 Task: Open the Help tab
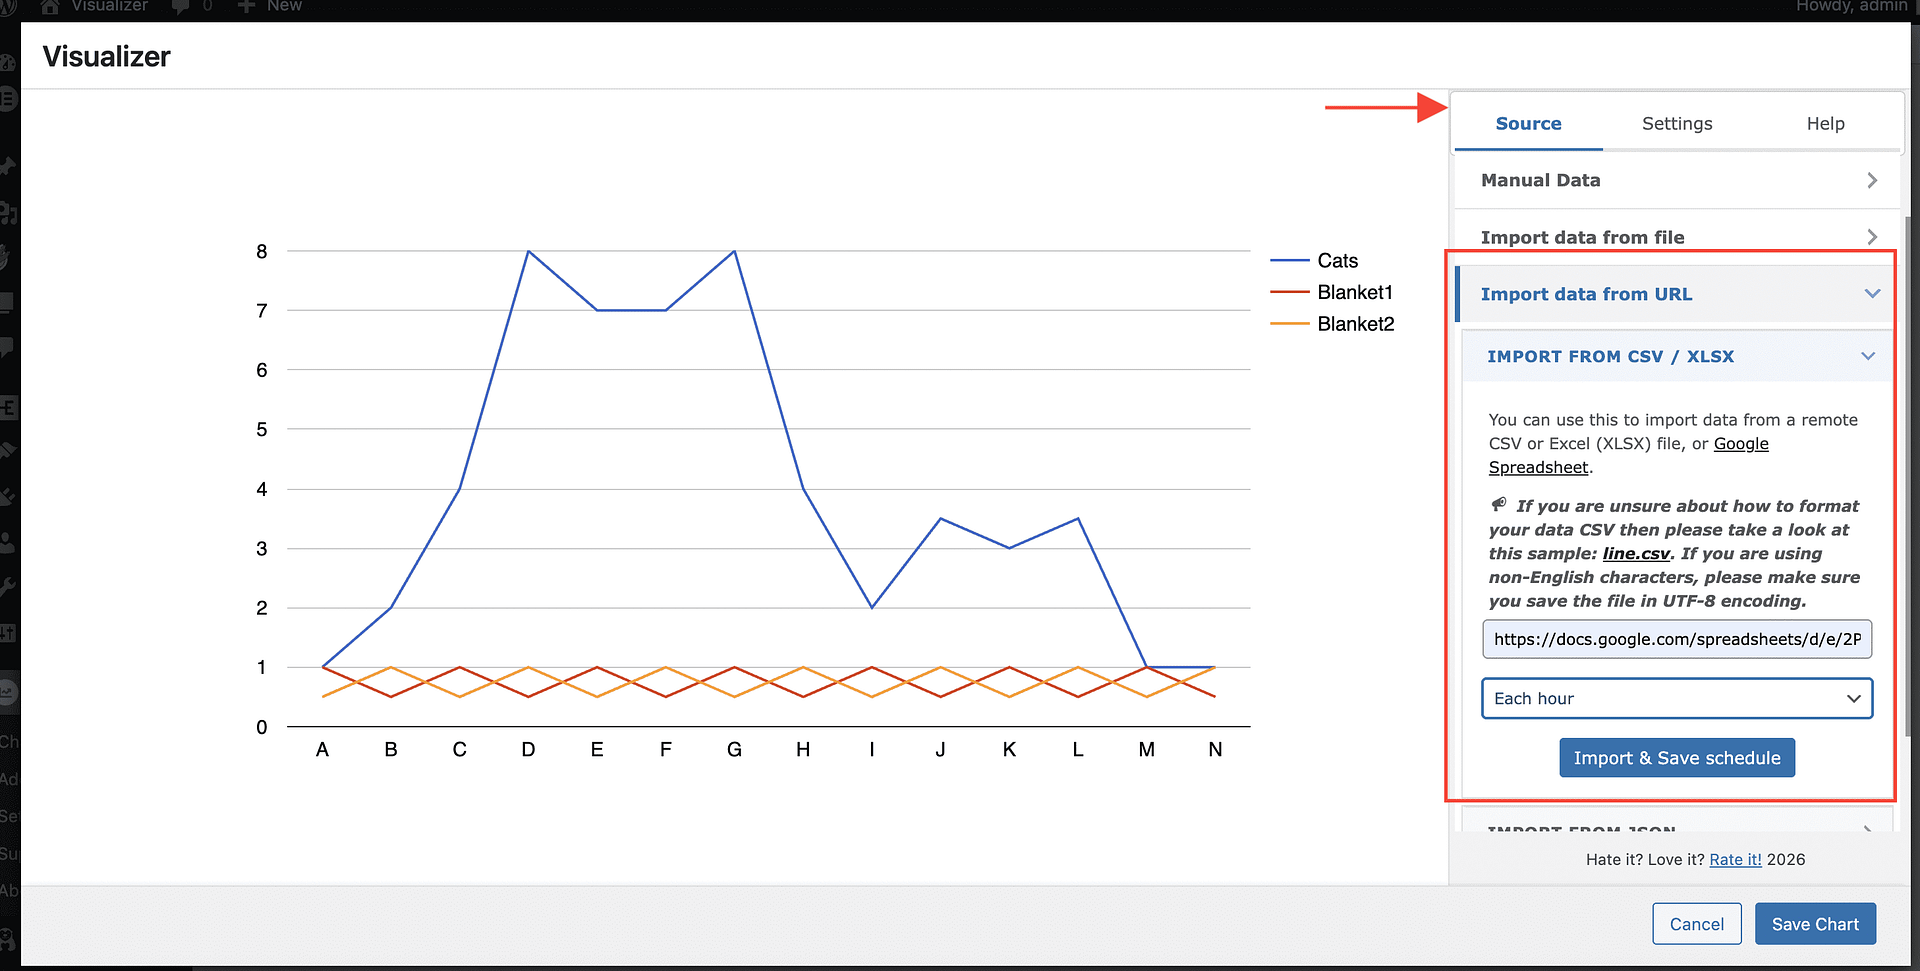point(1825,124)
